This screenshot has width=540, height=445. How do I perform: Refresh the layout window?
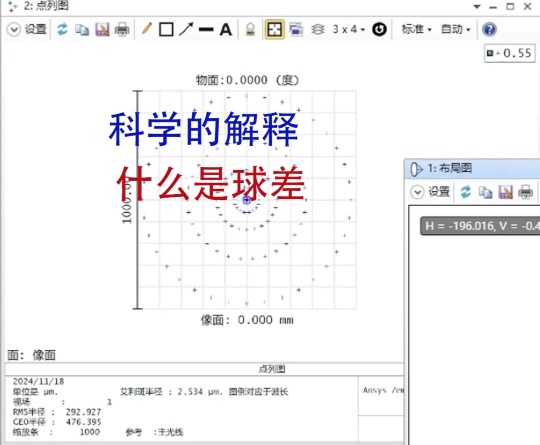point(466,192)
